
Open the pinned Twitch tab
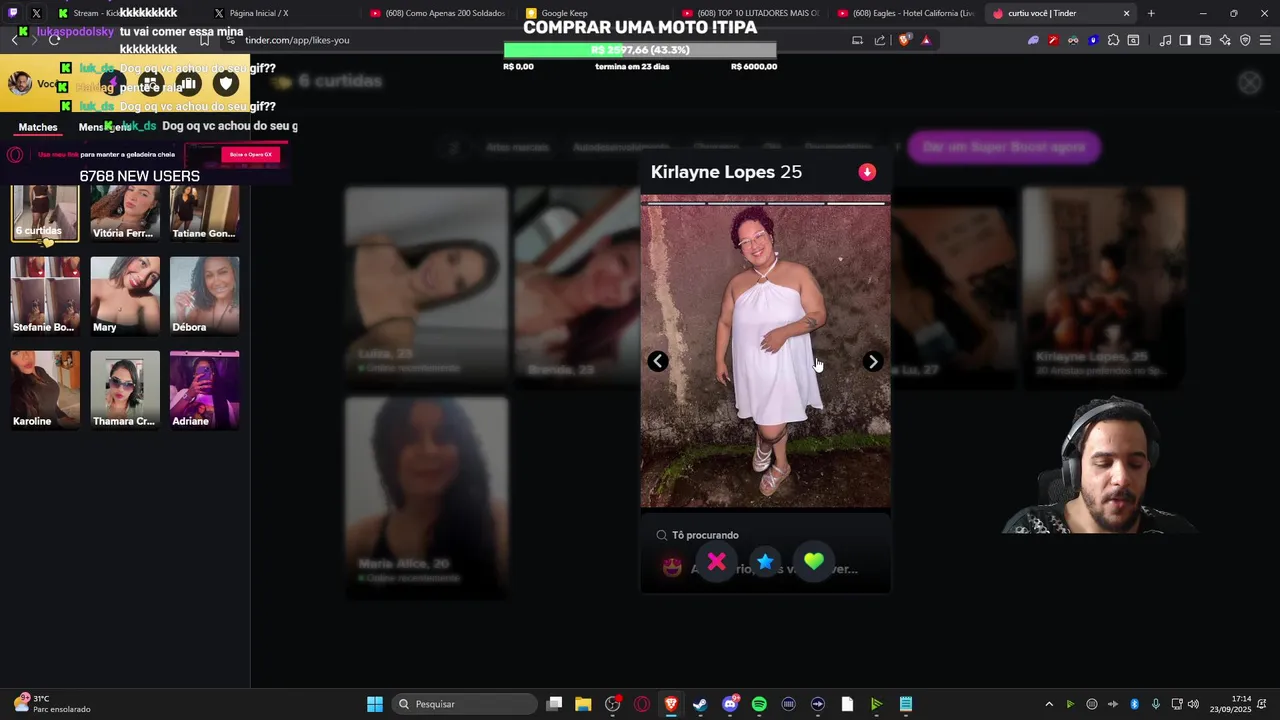(13, 13)
